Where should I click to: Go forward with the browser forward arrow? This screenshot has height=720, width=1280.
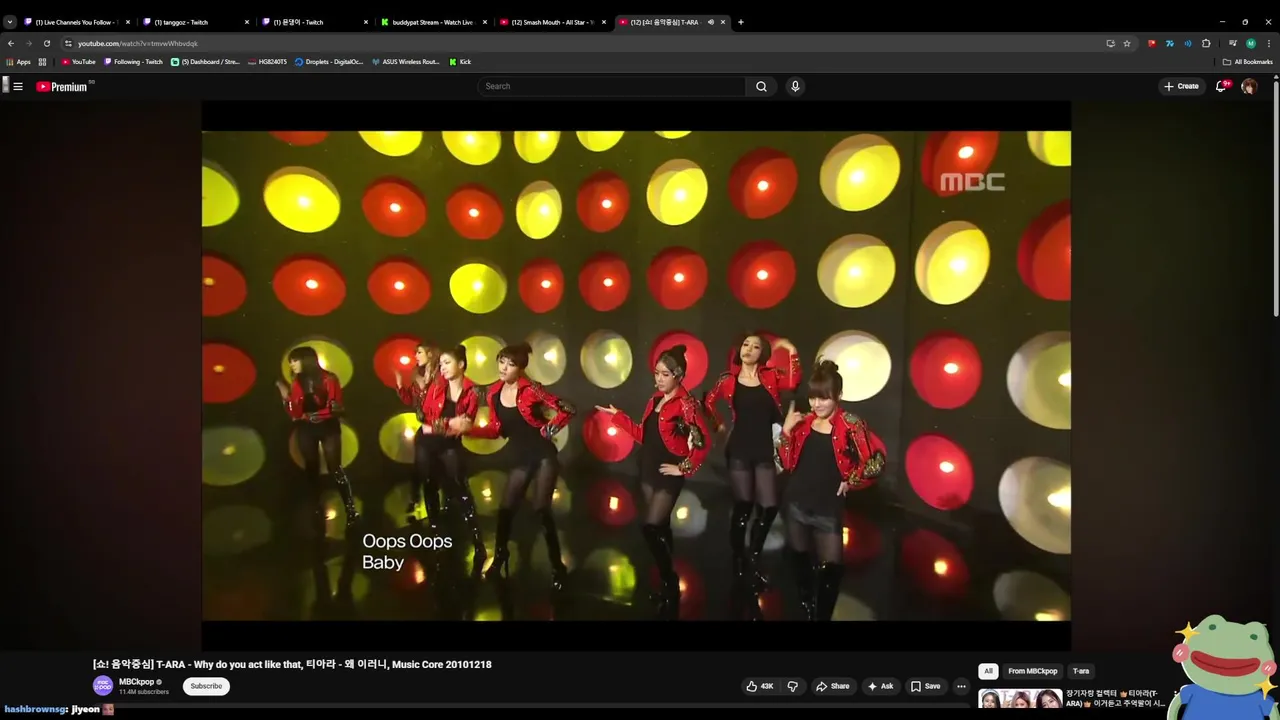28,43
